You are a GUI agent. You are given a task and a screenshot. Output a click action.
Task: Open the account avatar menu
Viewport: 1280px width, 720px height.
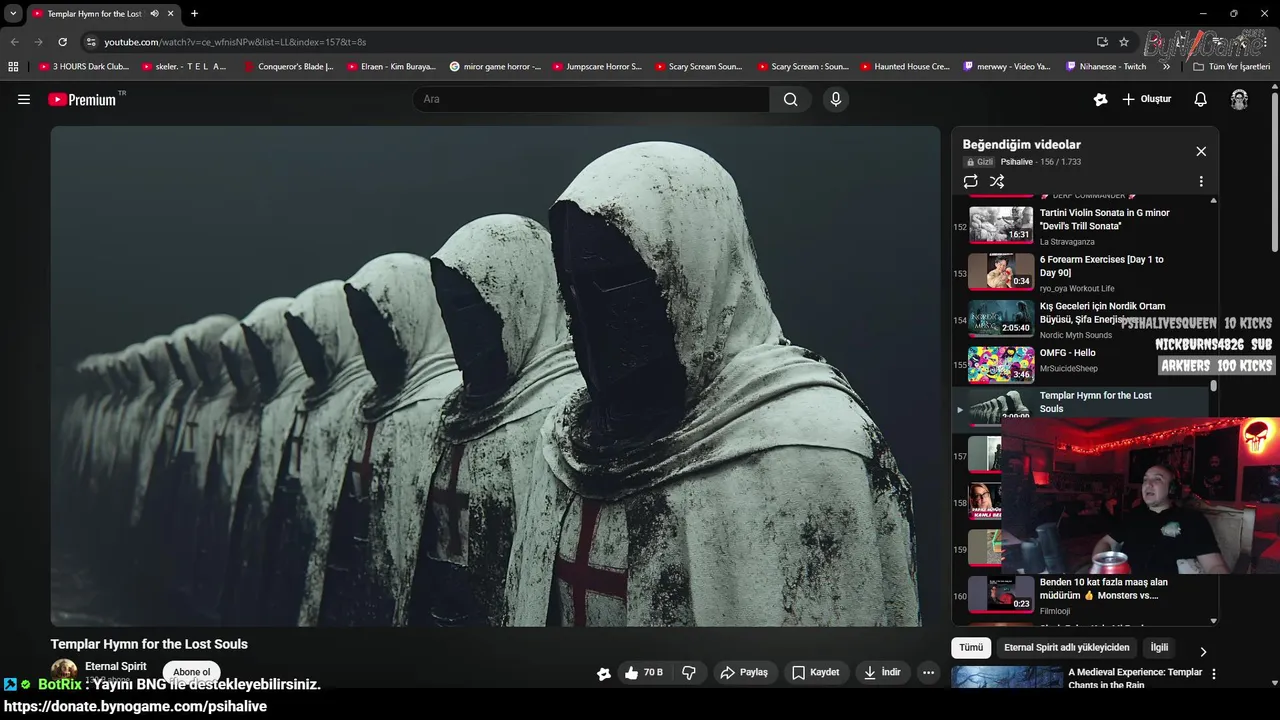(x=1239, y=99)
